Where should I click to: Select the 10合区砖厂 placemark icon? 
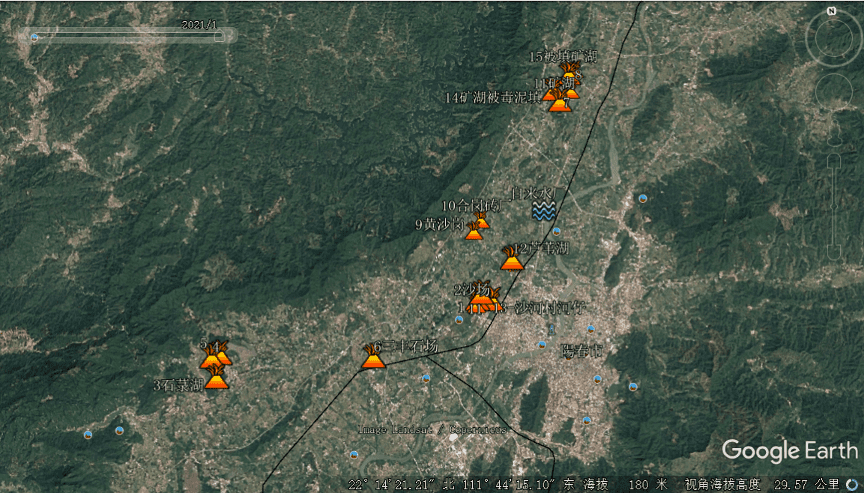[482, 220]
